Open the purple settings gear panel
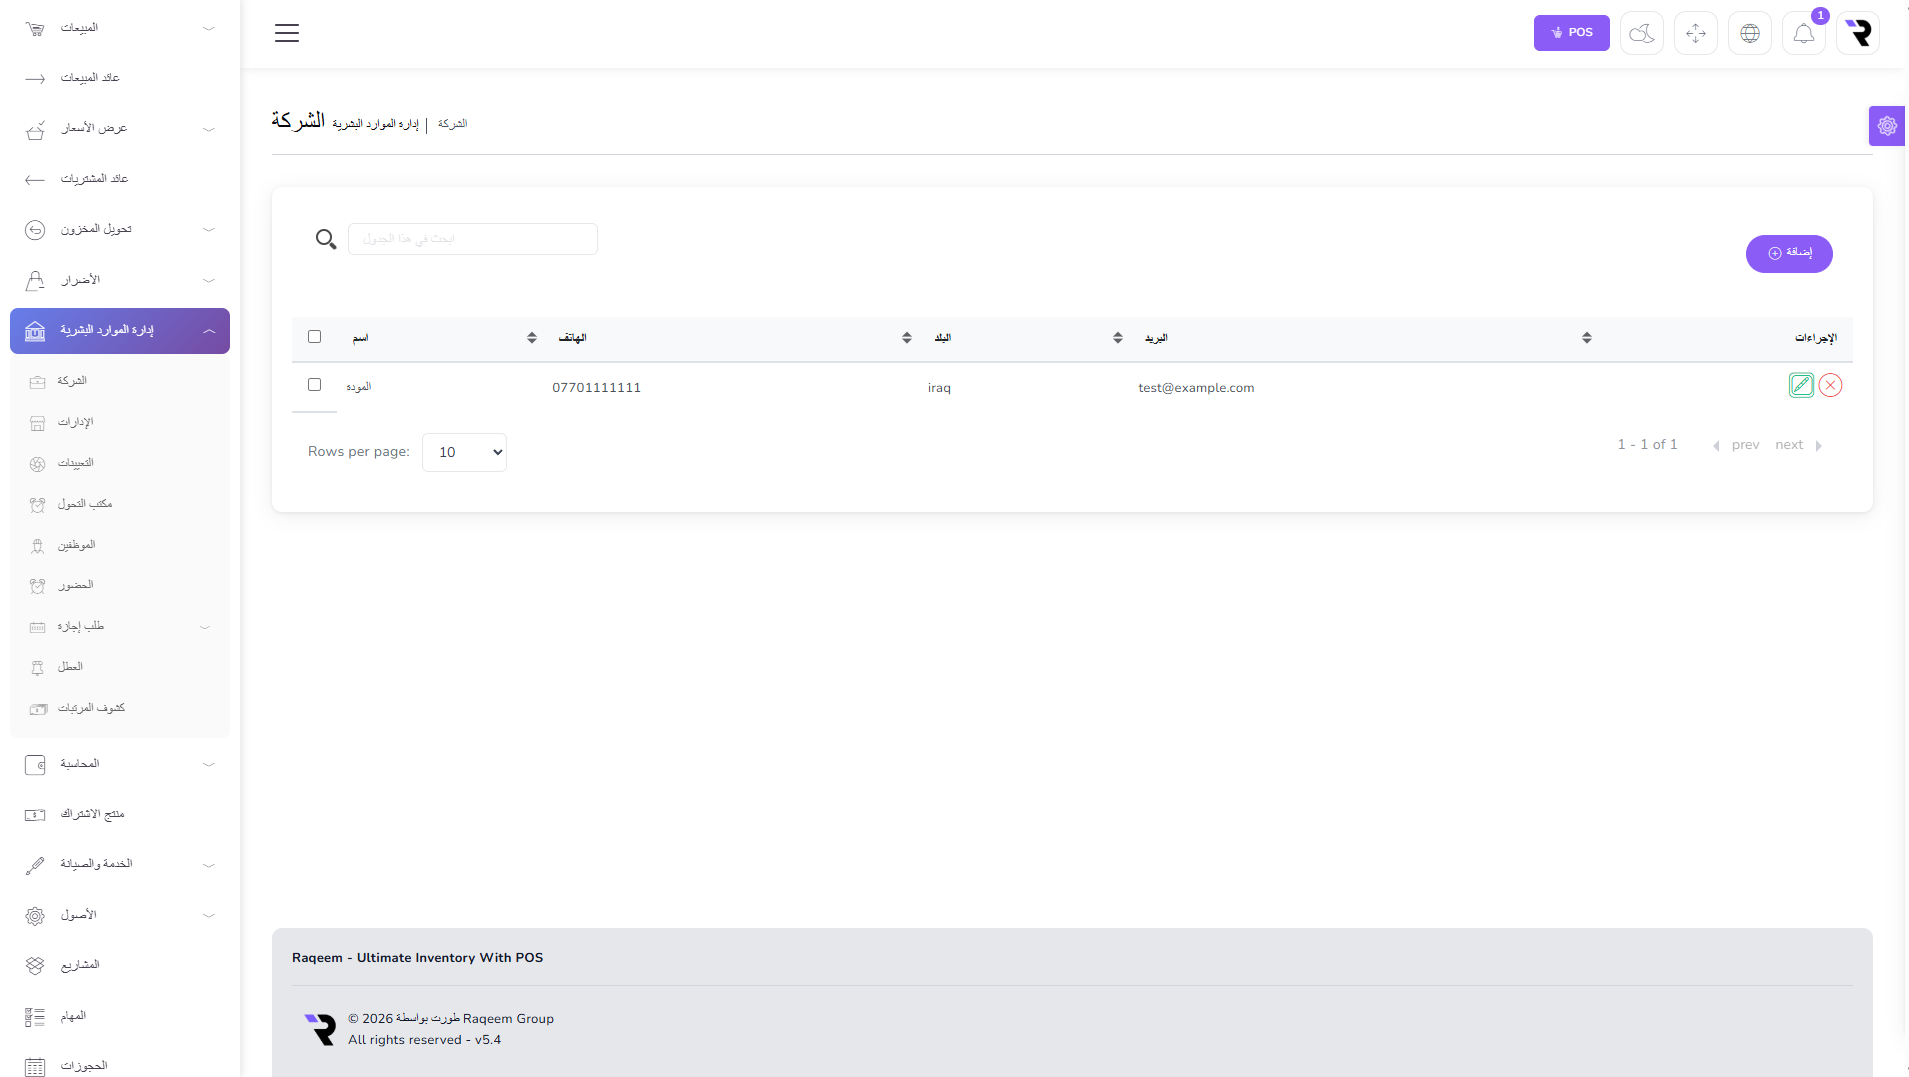This screenshot has width=1909, height=1077. click(x=1887, y=126)
